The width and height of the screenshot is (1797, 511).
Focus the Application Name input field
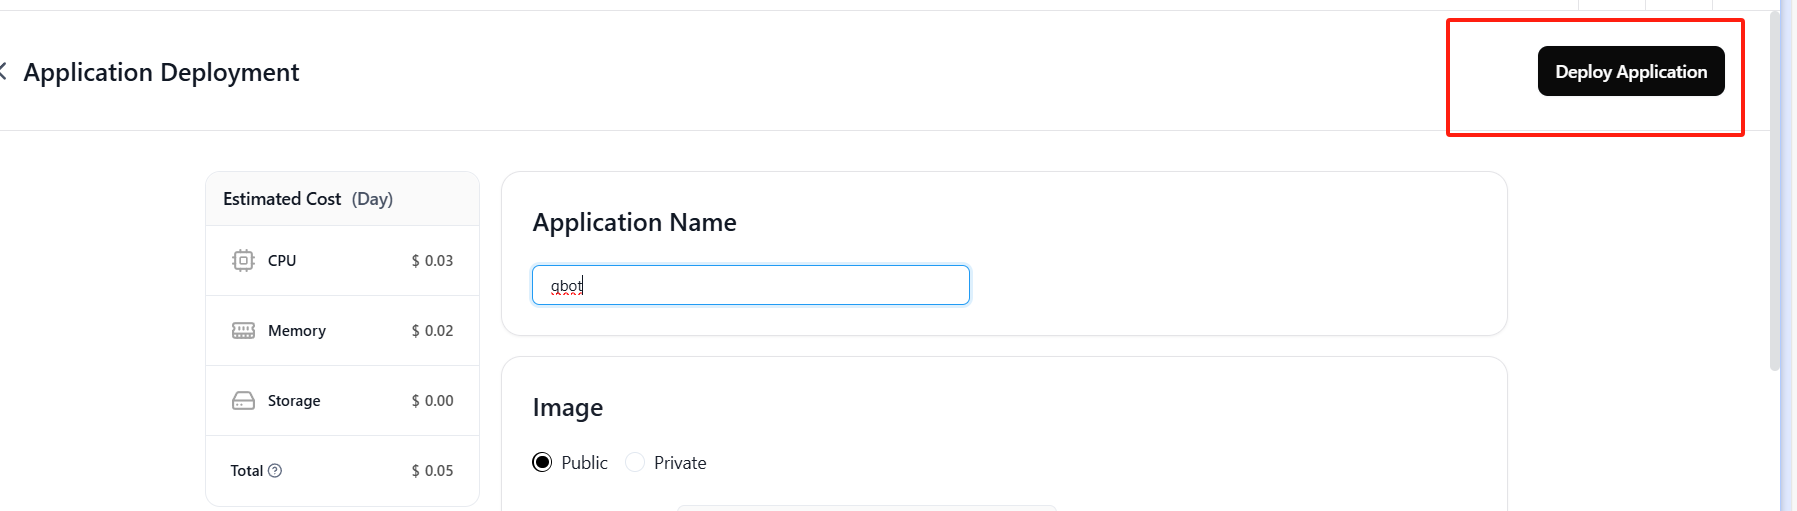pos(751,285)
